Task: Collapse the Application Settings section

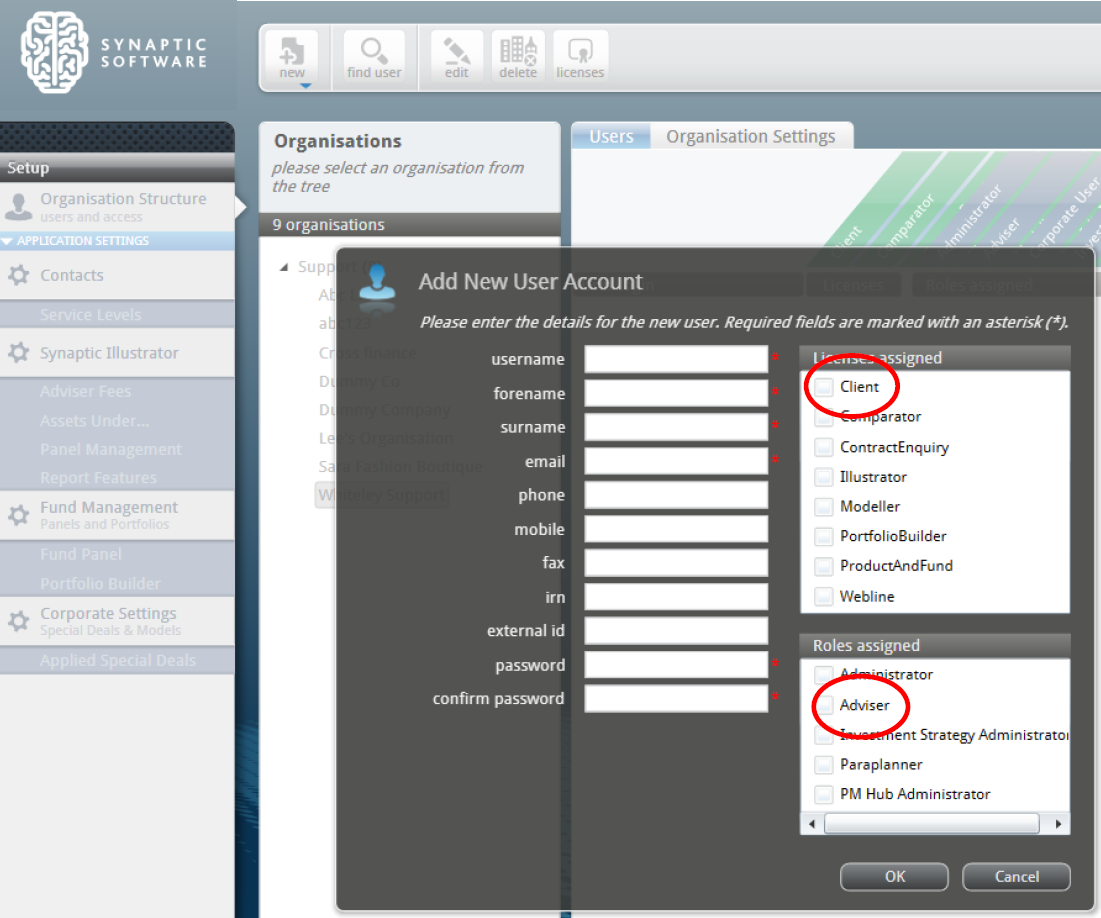Action: [7, 241]
